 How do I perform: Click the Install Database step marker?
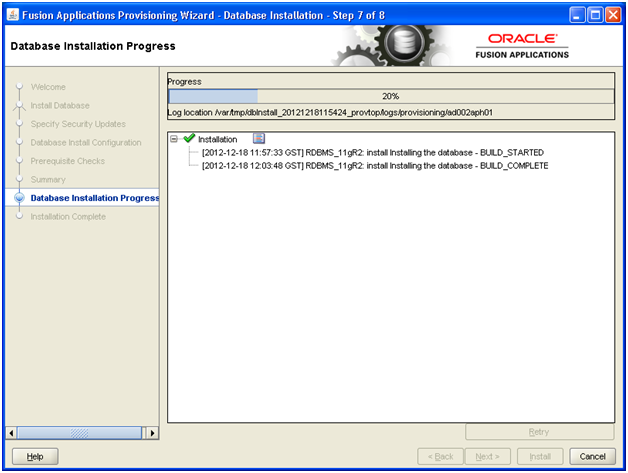tap(19, 106)
